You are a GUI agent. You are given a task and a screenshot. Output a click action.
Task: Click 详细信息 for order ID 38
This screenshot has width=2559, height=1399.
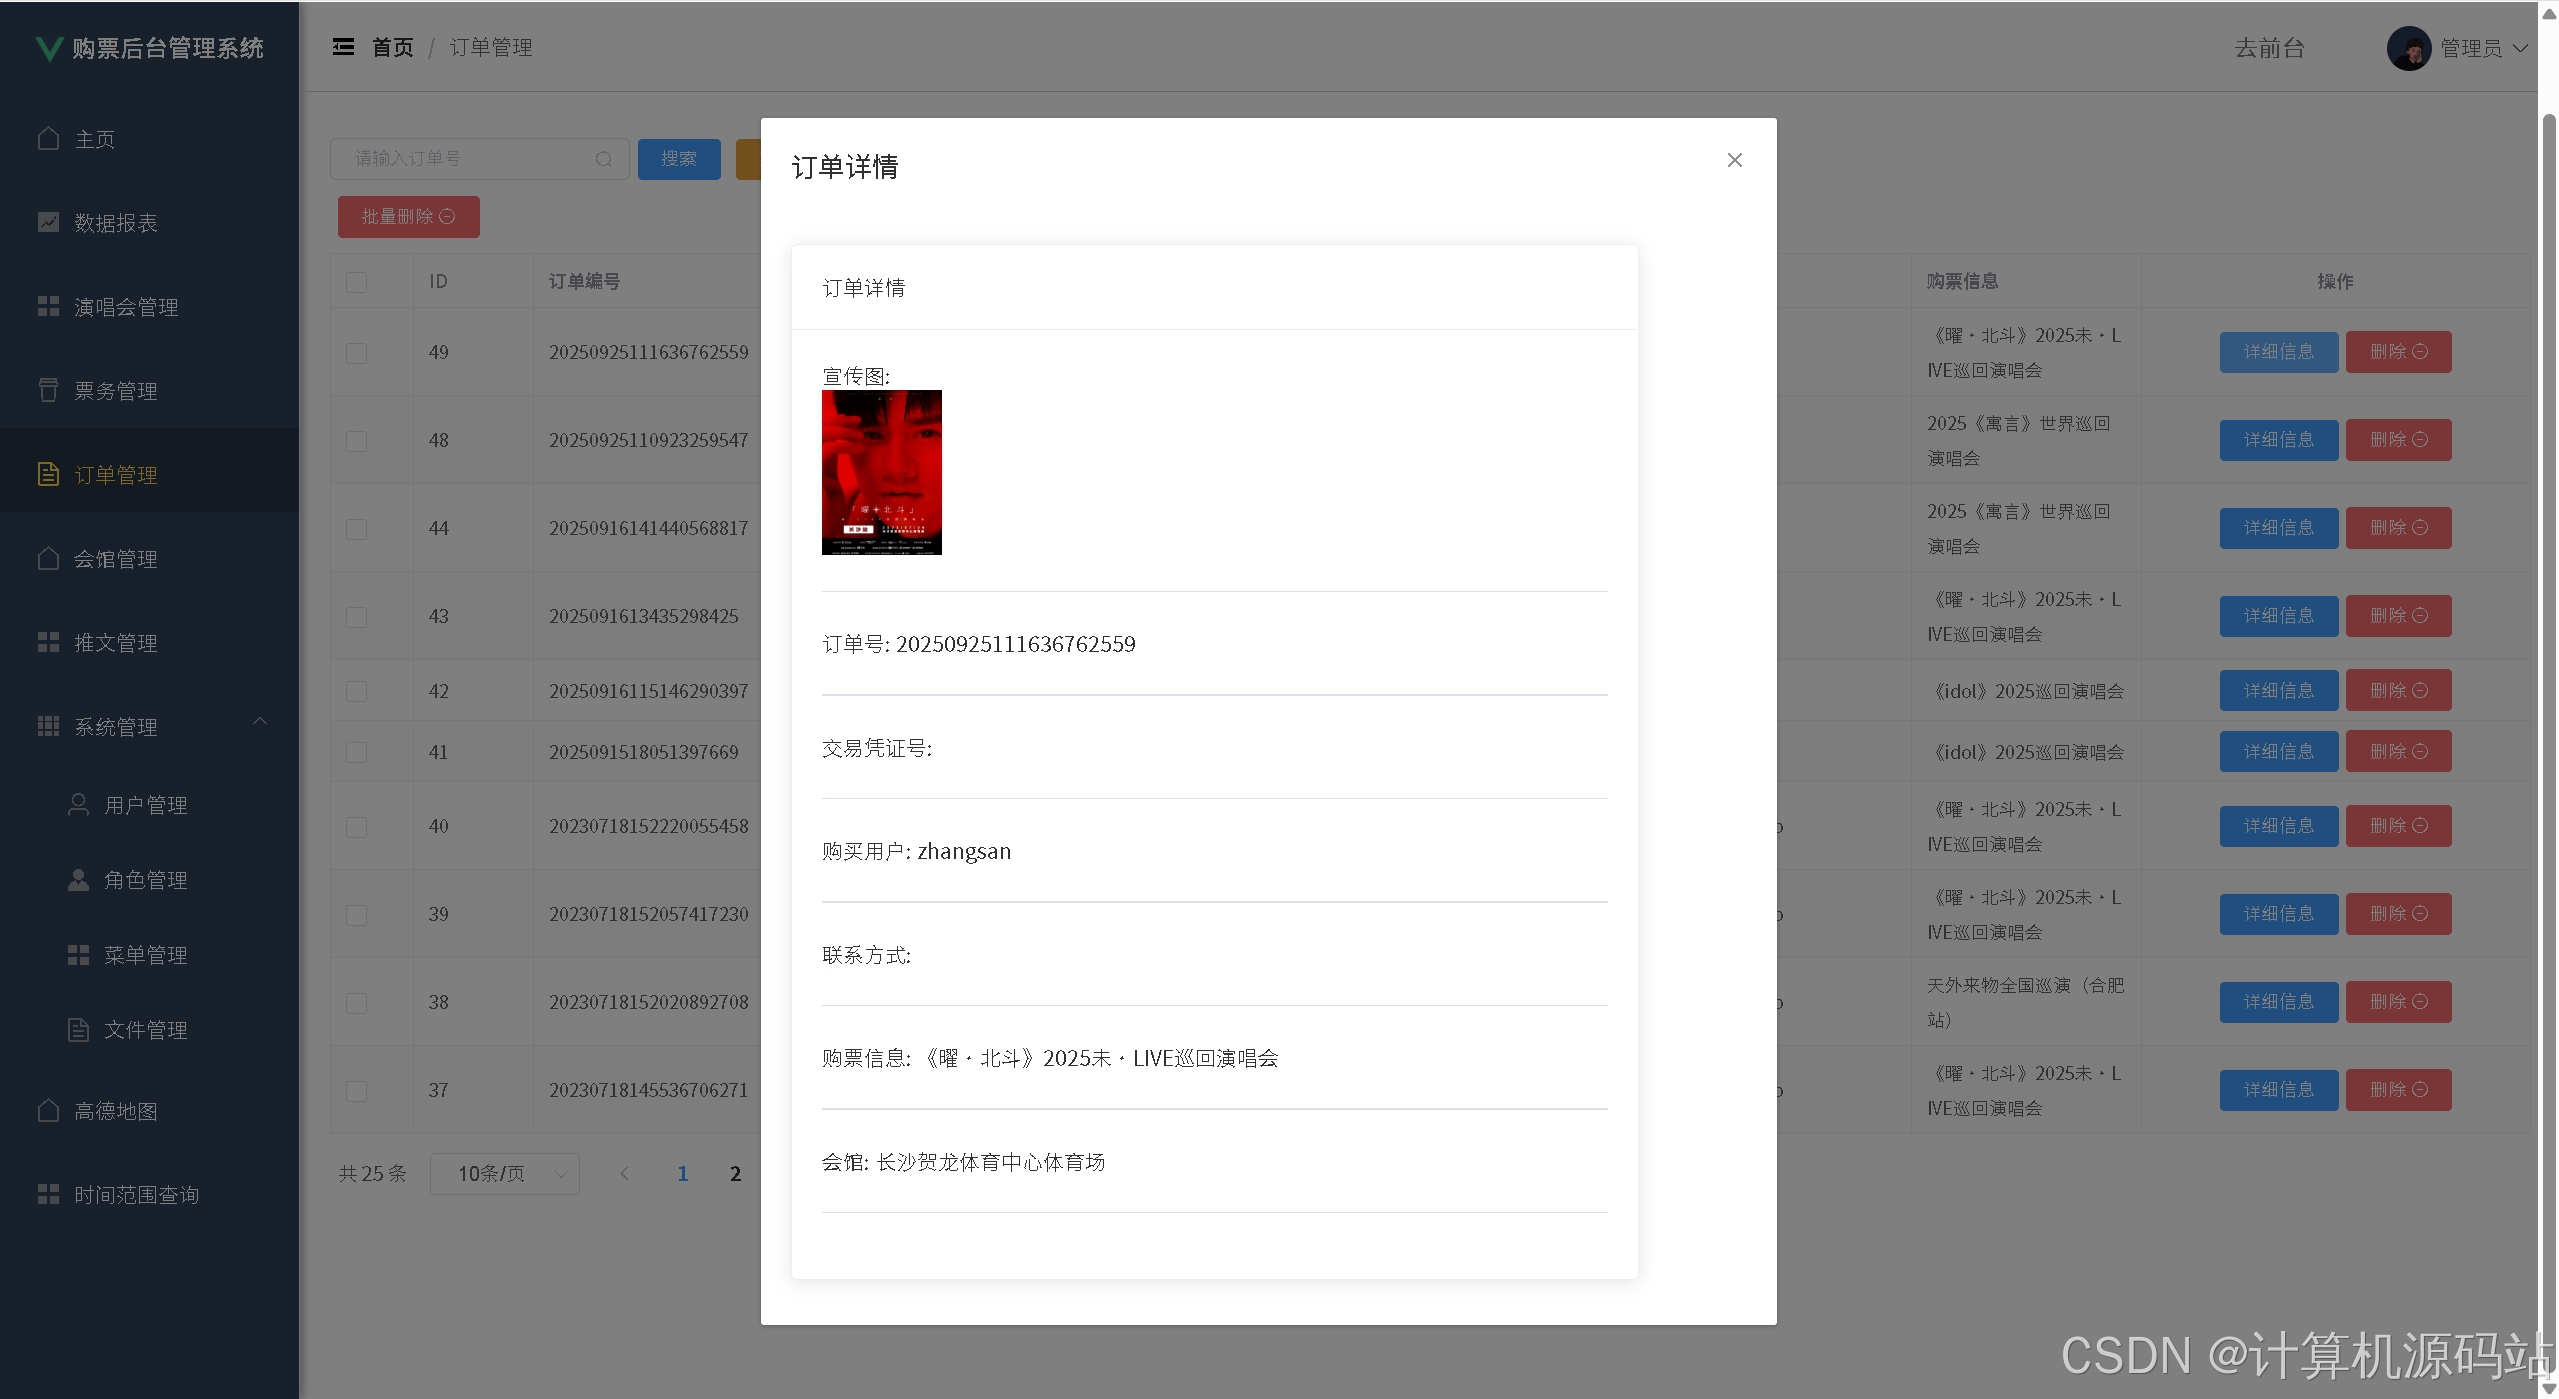click(x=2279, y=1002)
